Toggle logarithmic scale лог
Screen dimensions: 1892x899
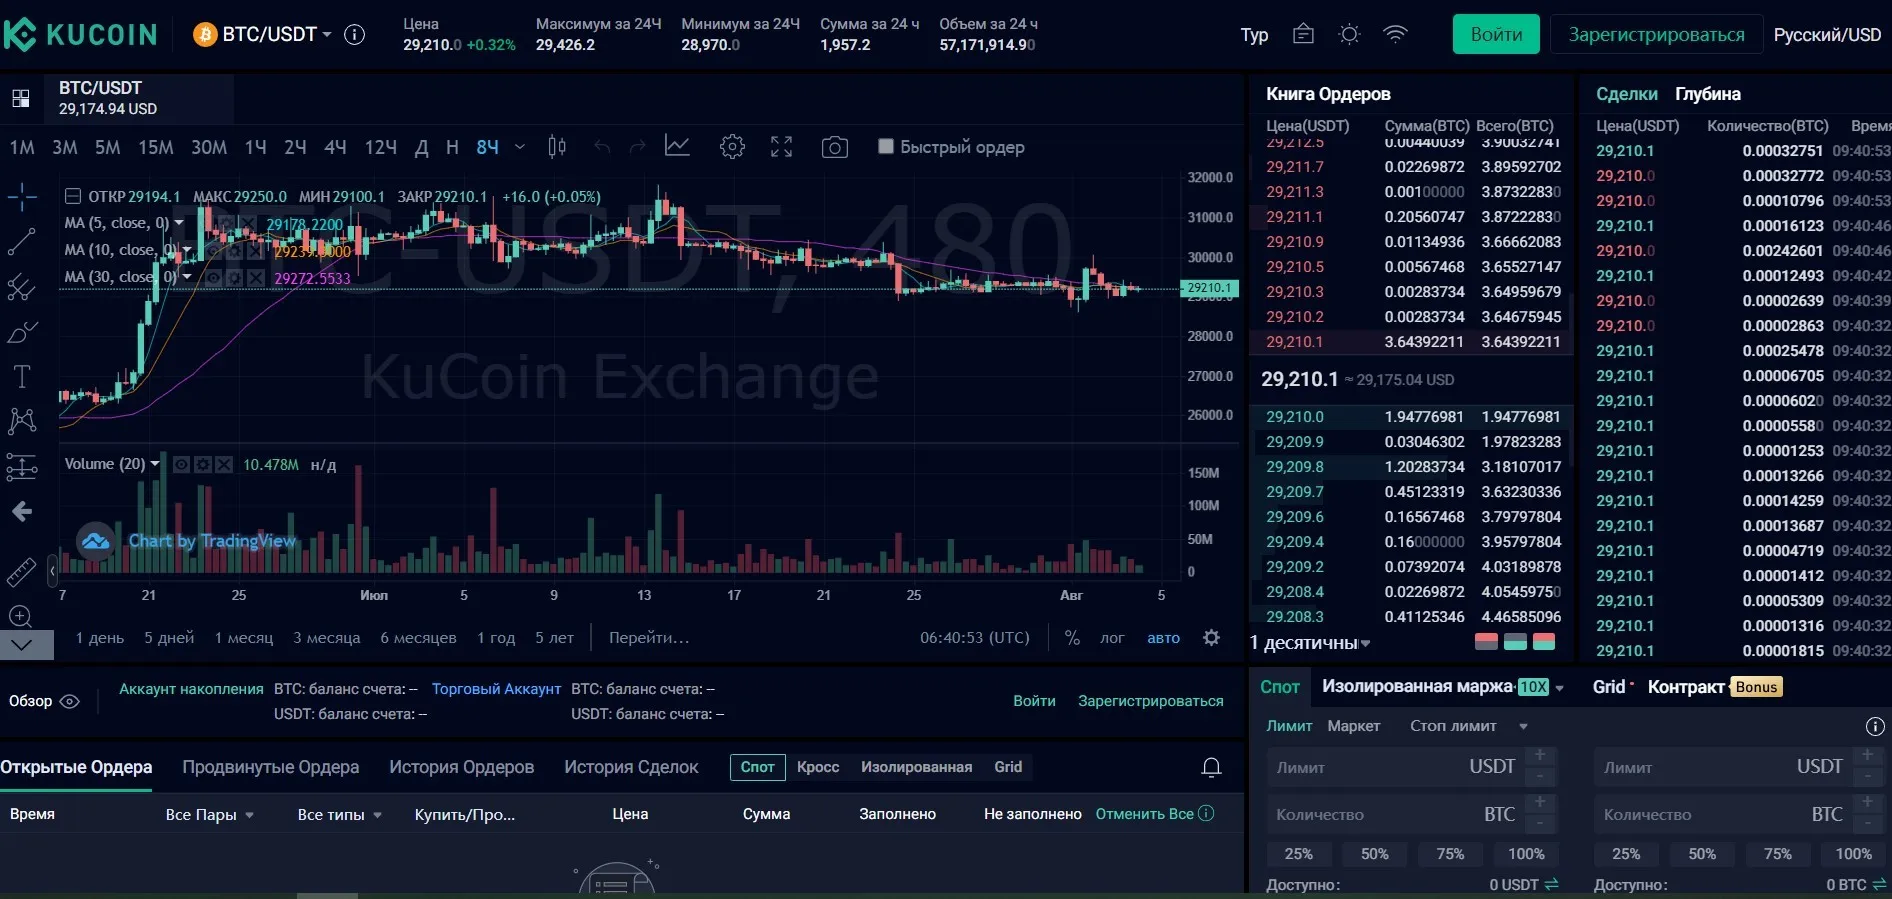[1112, 637]
